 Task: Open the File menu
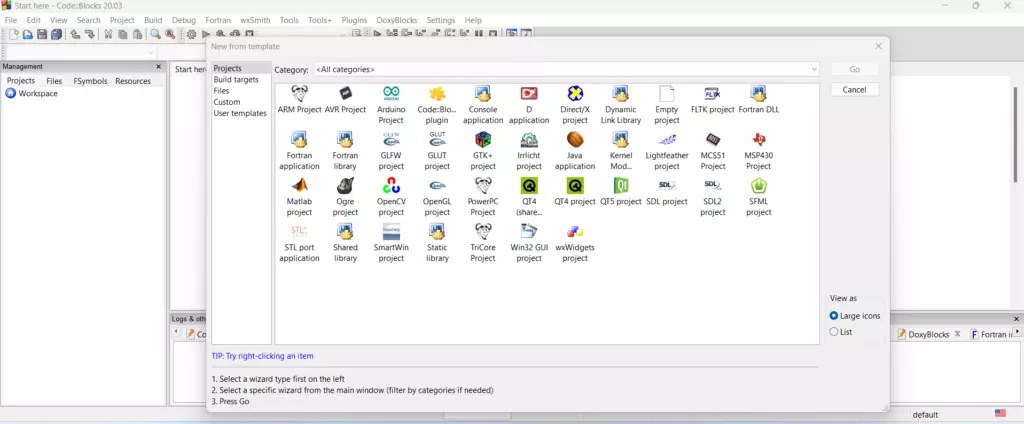pyautogui.click(x=10, y=20)
